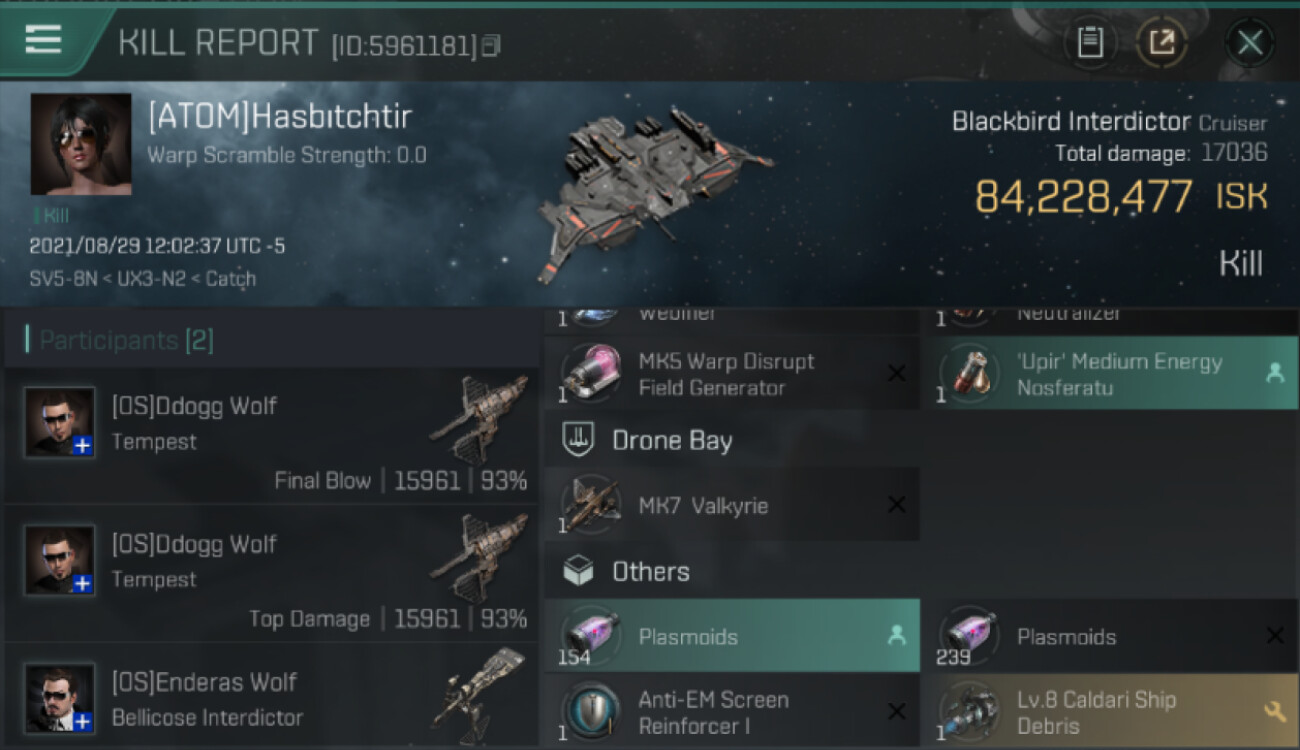This screenshot has width=1300, height=750.
Task: Select the Anti-EM Screen Reinforcer I item
Action: [x=732, y=711]
